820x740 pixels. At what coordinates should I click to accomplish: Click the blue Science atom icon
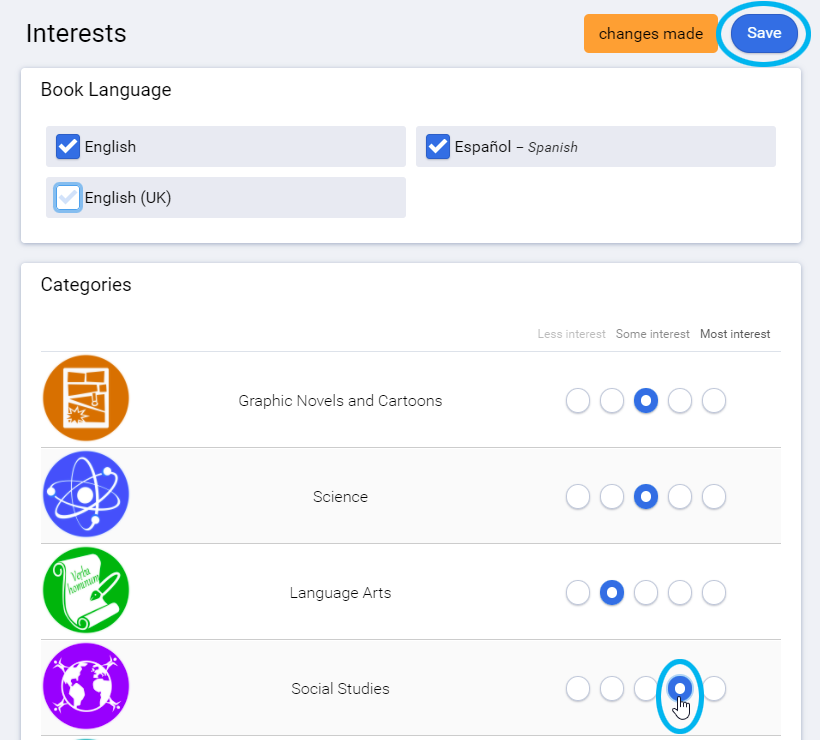point(86,494)
